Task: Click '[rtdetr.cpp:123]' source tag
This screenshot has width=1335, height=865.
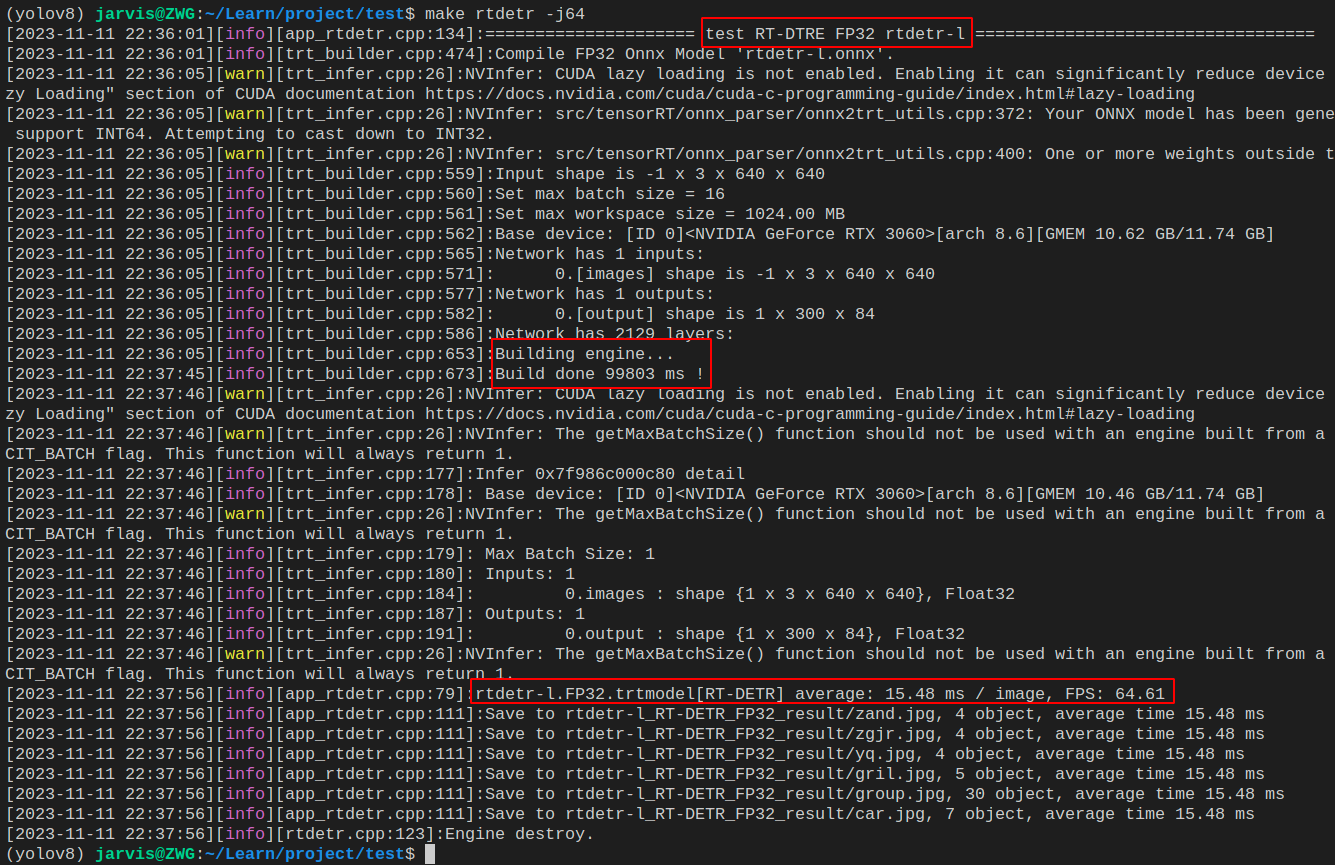Action: [x=355, y=834]
